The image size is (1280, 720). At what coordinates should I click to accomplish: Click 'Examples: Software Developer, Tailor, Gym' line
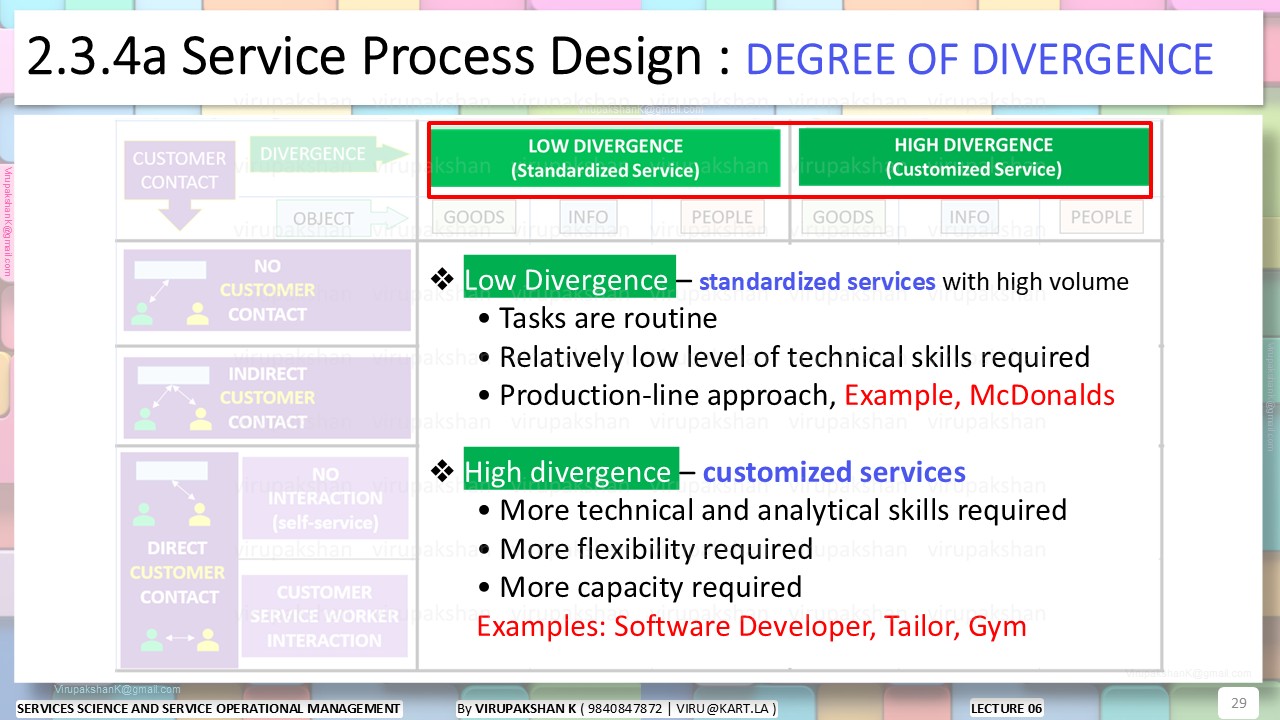752,627
